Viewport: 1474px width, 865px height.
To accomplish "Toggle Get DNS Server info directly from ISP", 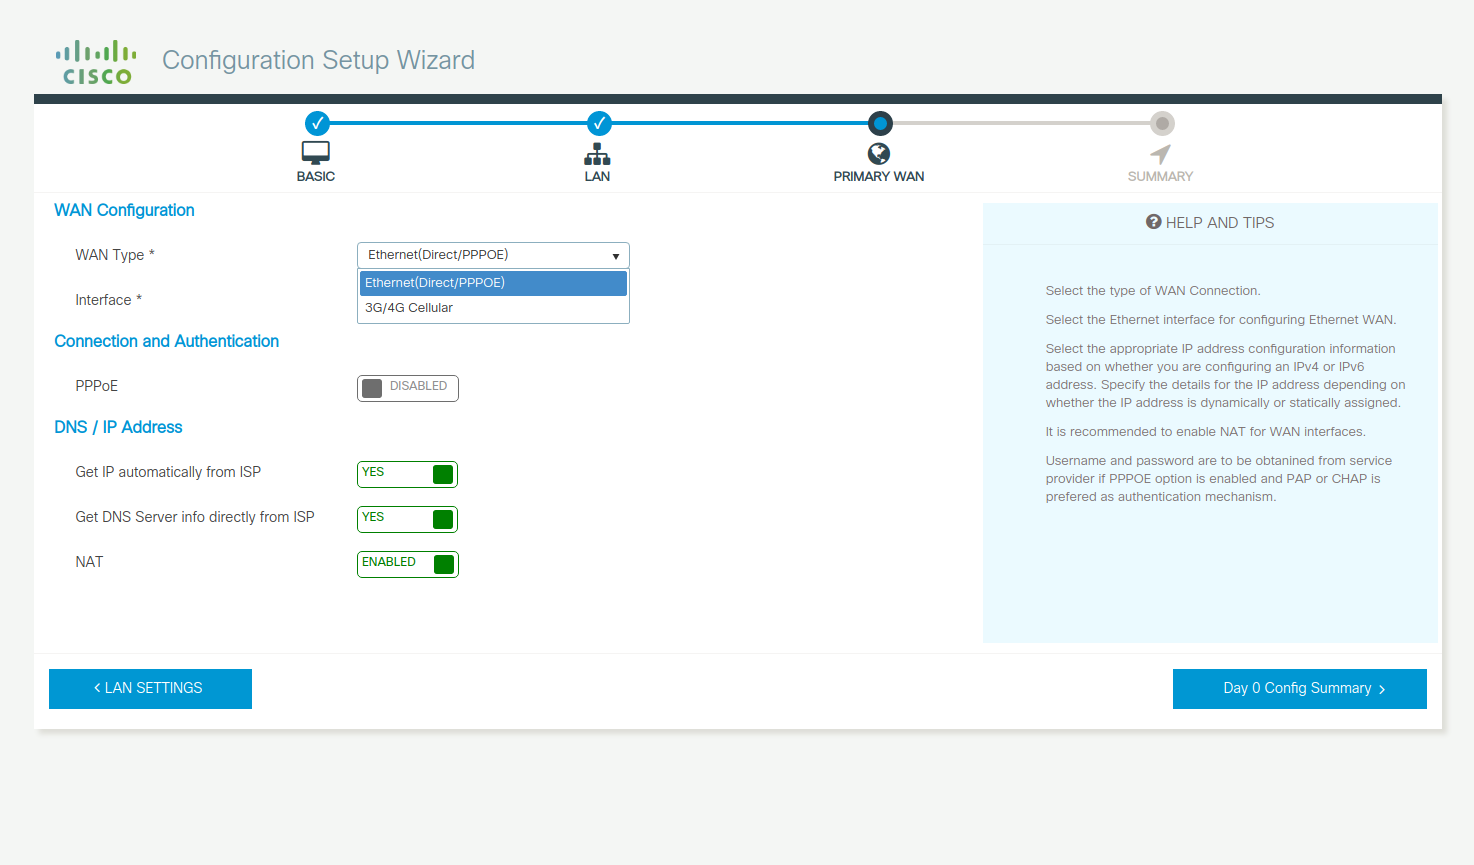I will click(407, 518).
